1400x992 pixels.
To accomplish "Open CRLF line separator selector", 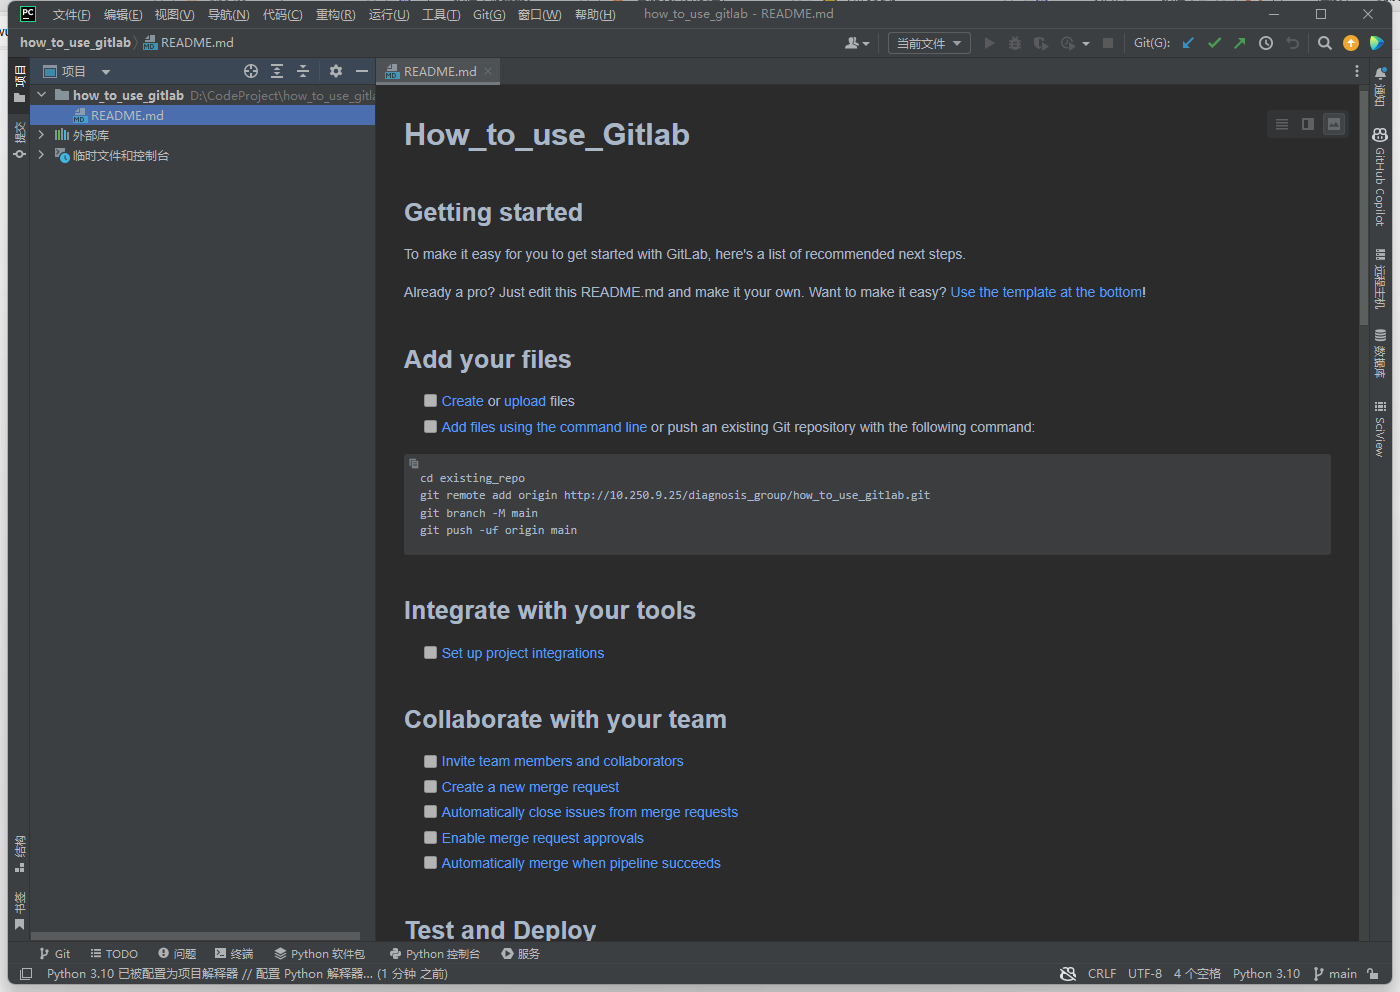I will pyautogui.click(x=1102, y=974).
